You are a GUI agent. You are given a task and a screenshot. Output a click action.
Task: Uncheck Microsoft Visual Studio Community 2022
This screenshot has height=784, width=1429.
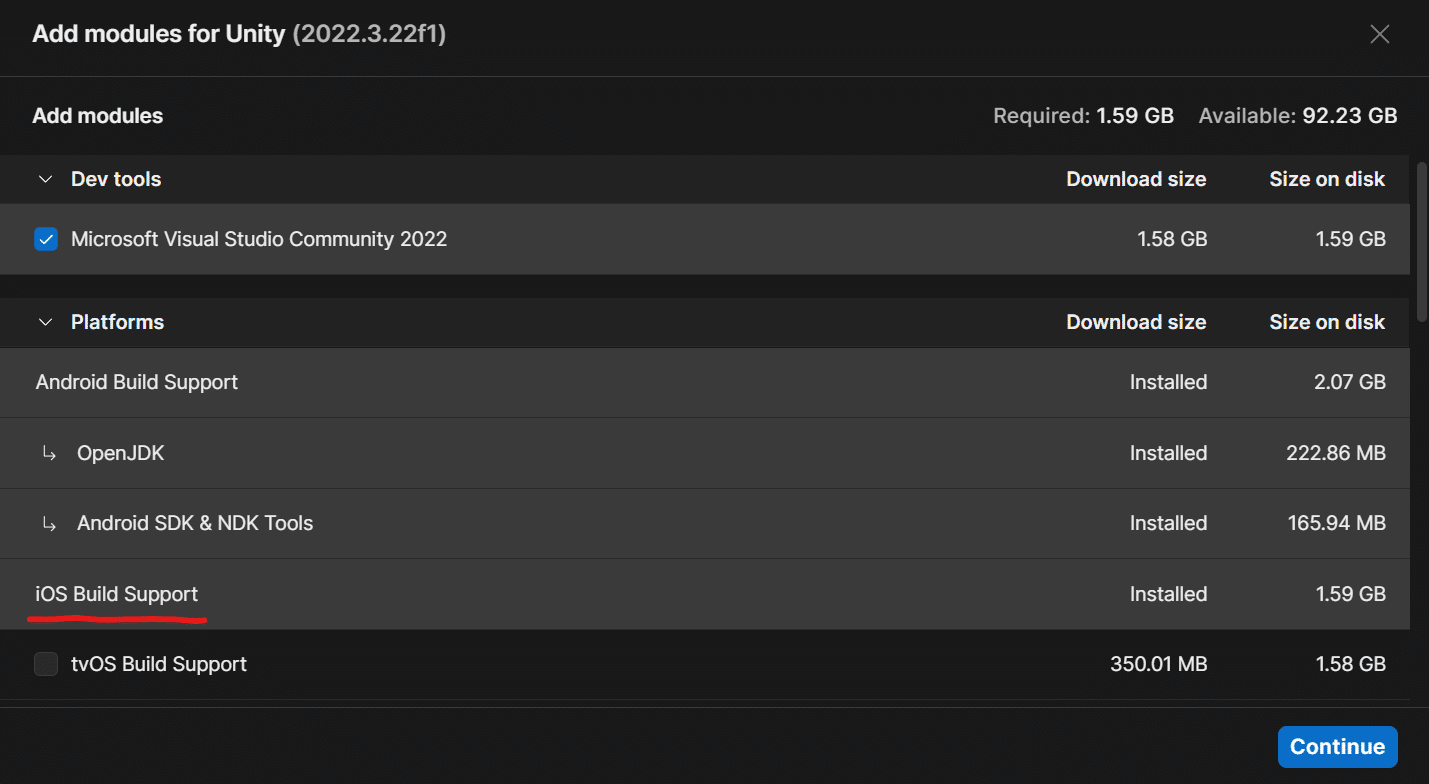(46, 239)
